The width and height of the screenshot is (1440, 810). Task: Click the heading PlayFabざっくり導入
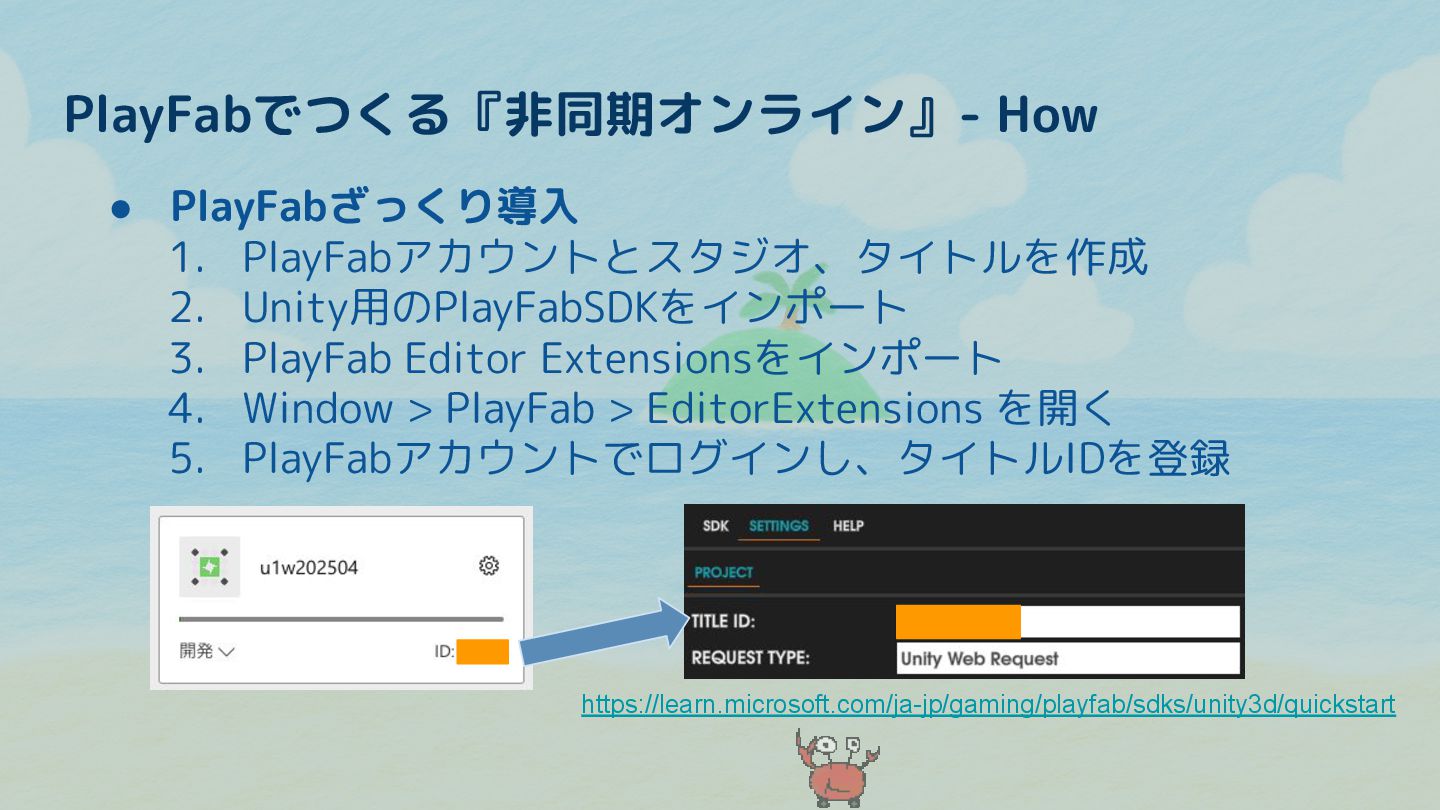(374, 207)
